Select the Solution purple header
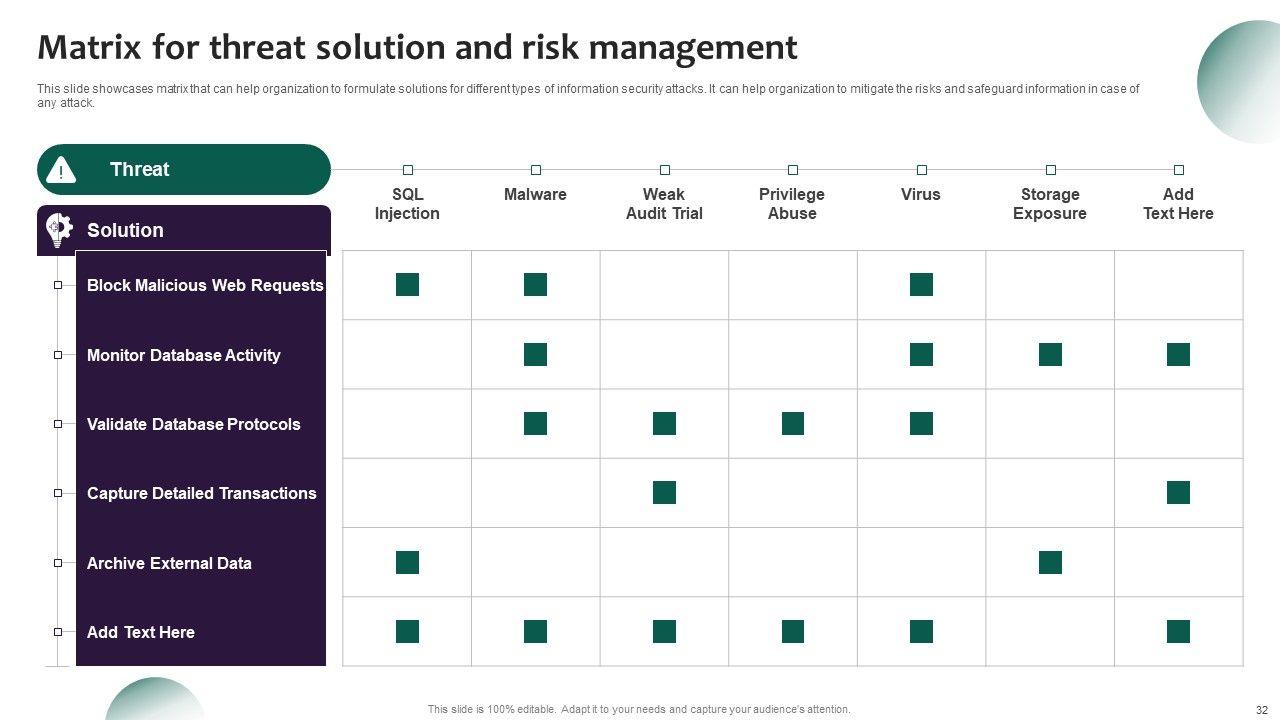Image resolution: width=1280 pixels, height=720 pixels. [x=184, y=230]
